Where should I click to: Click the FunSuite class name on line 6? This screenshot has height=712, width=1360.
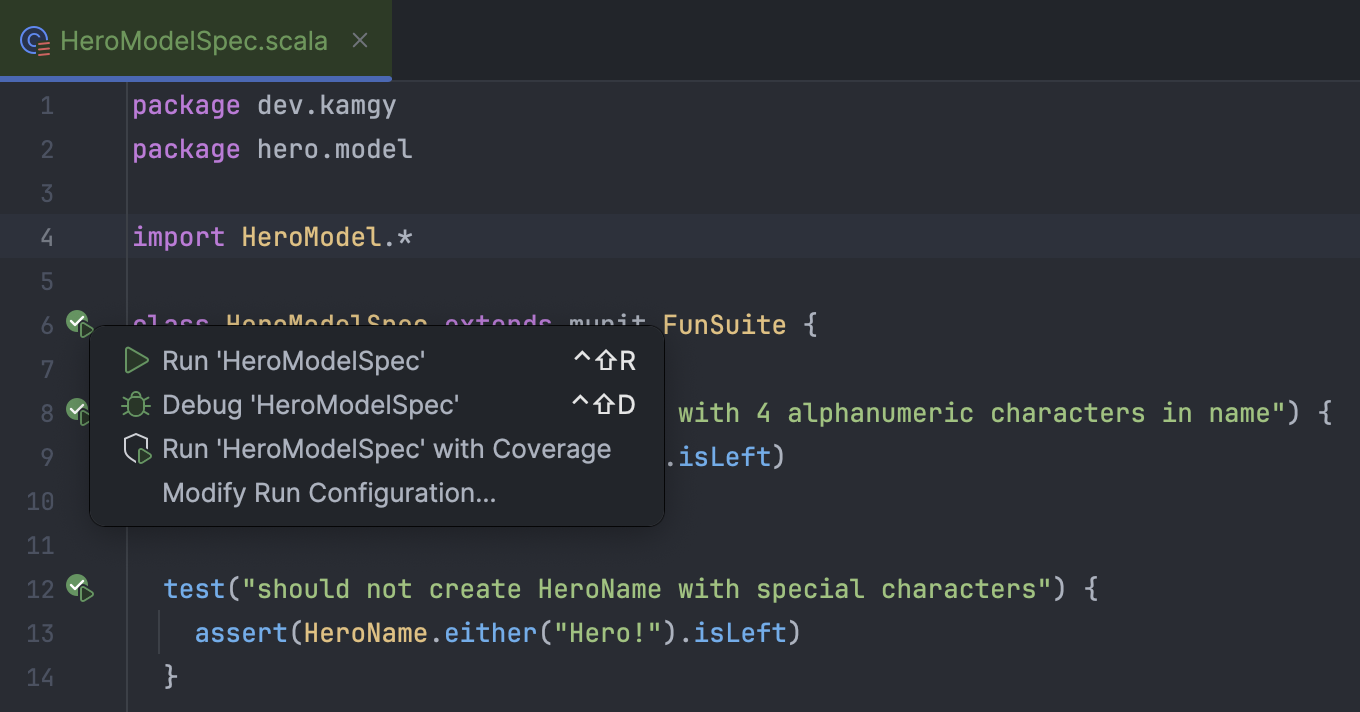coord(724,325)
